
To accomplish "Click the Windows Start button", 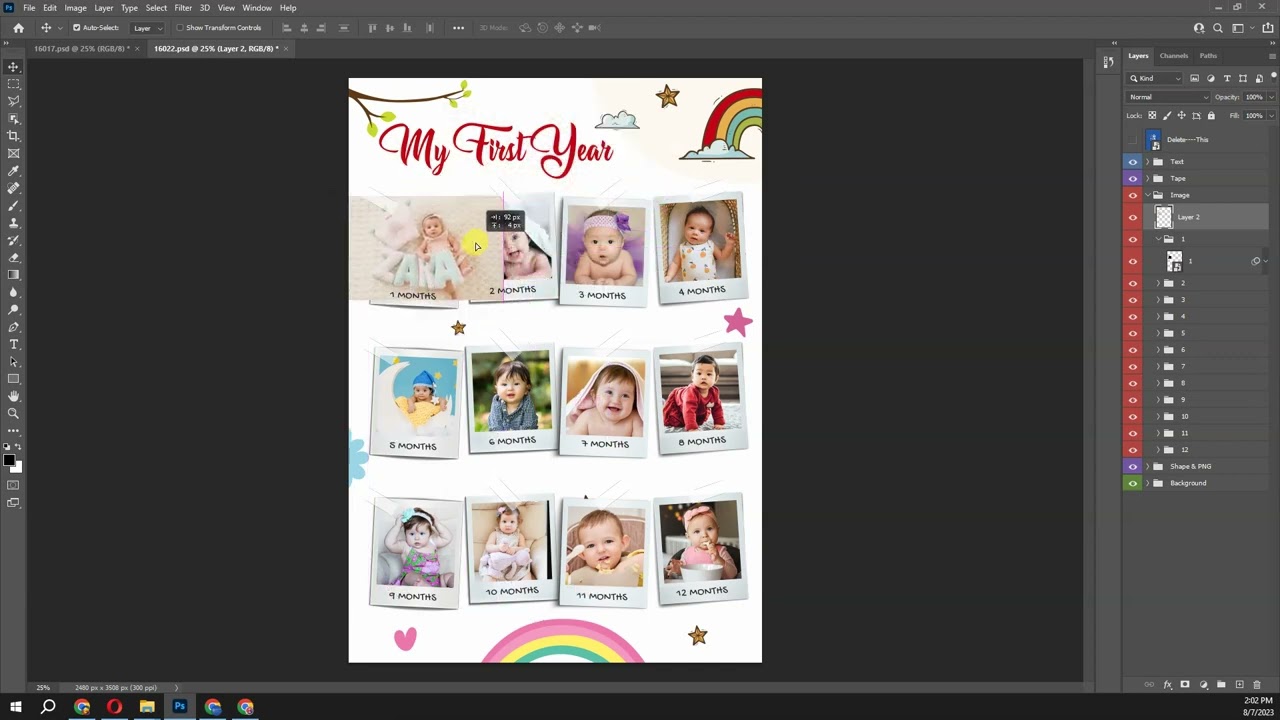I will [x=15, y=707].
